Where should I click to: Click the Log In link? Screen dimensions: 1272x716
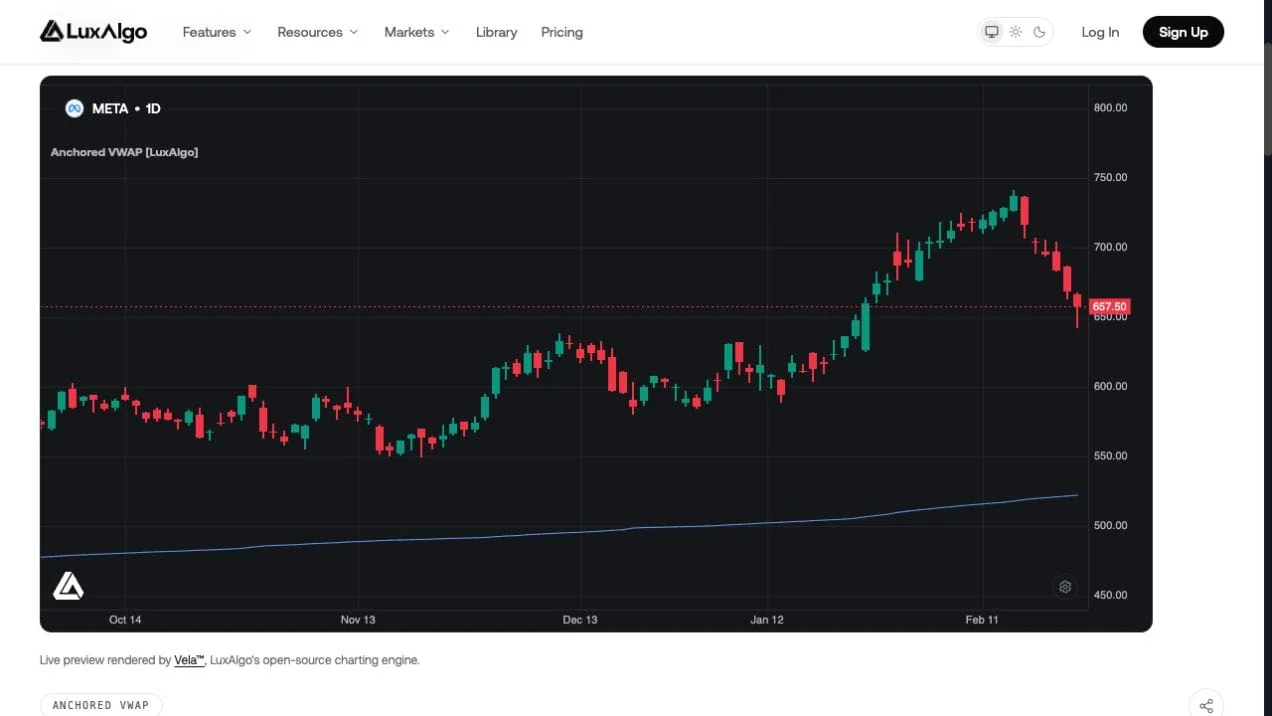point(1100,32)
